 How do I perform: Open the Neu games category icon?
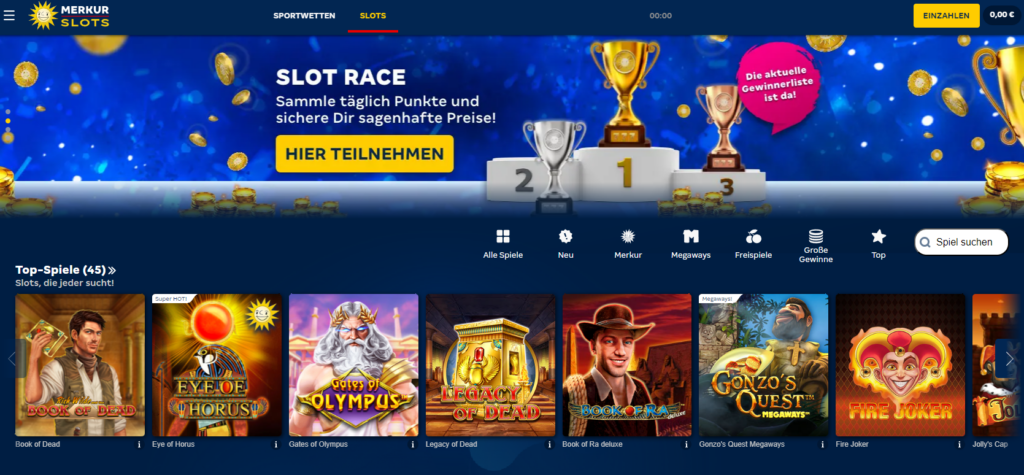(x=566, y=237)
